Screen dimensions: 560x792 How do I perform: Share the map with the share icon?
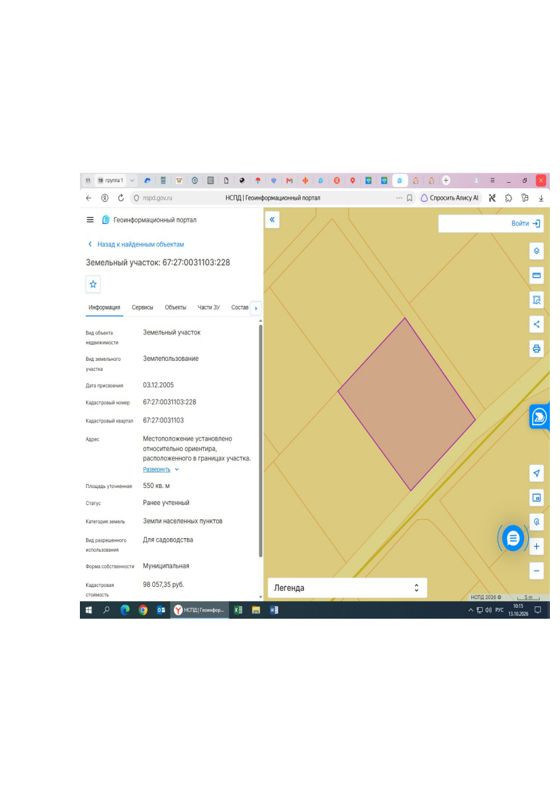point(536,324)
